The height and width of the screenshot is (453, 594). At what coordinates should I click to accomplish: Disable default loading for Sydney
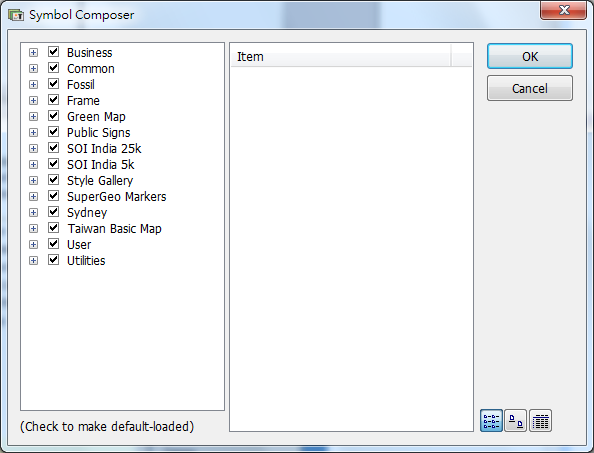[x=53, y=212]
